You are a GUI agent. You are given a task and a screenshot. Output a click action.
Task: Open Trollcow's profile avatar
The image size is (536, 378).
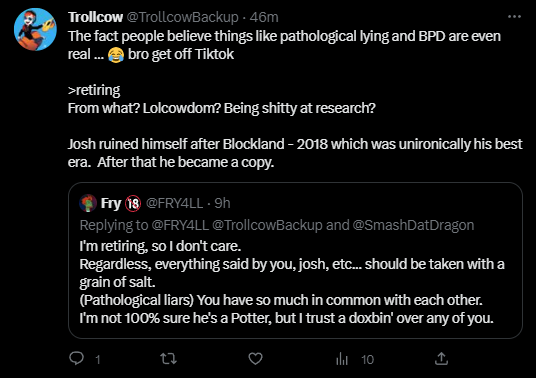point(35,29)
